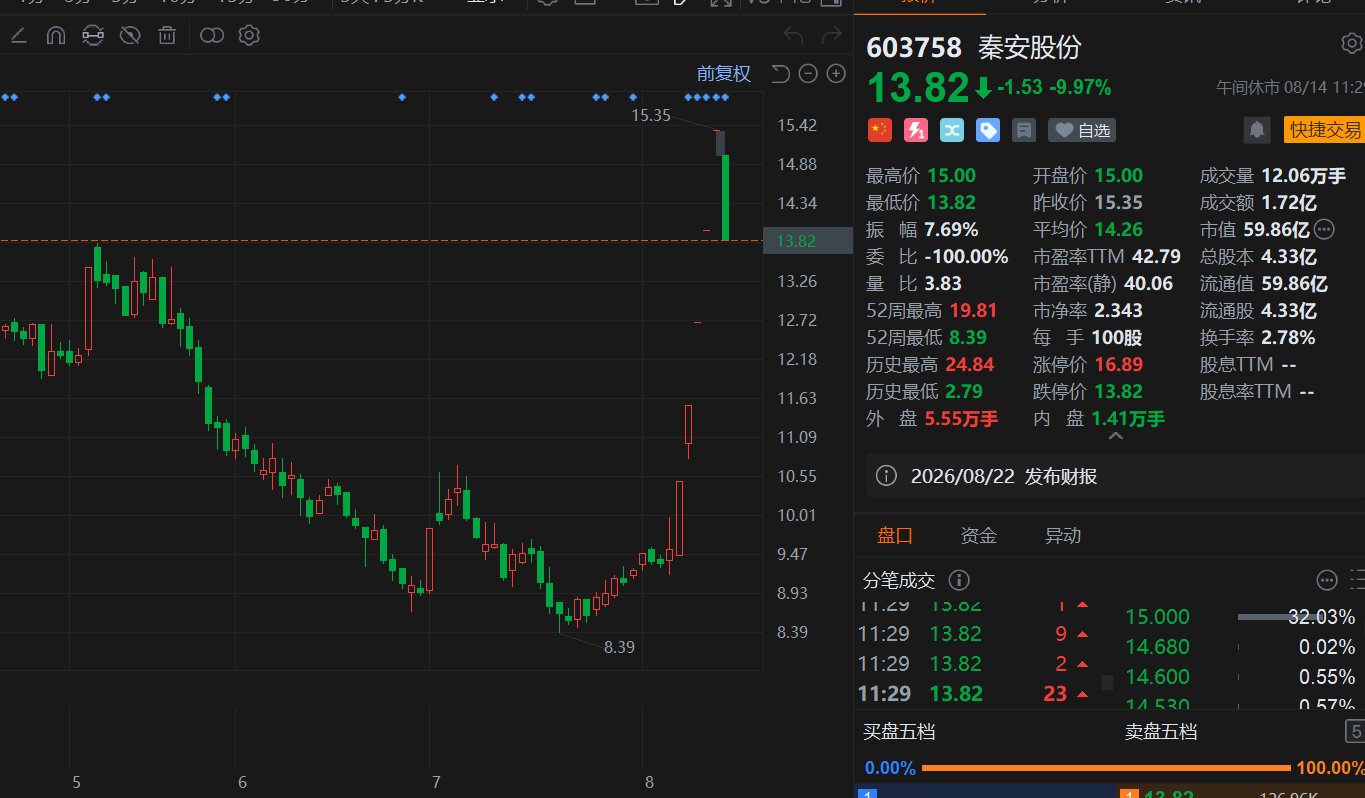Click the China flag market icon

coord(879,130)
